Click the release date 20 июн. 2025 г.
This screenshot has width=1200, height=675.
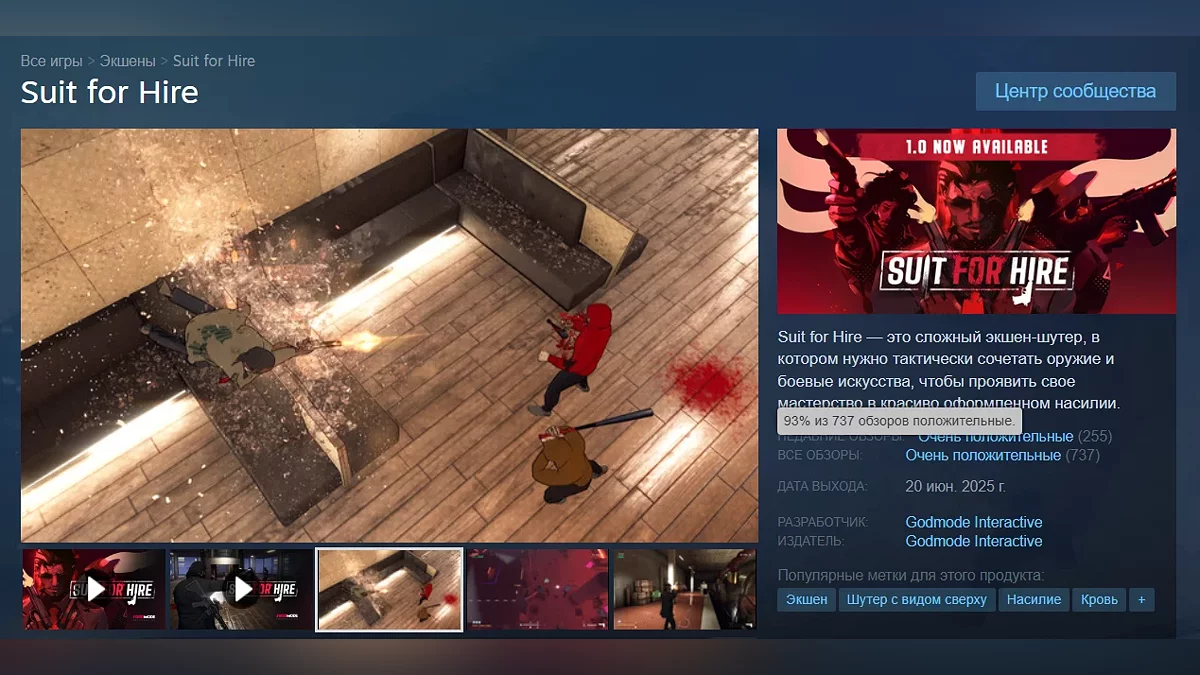956,487
